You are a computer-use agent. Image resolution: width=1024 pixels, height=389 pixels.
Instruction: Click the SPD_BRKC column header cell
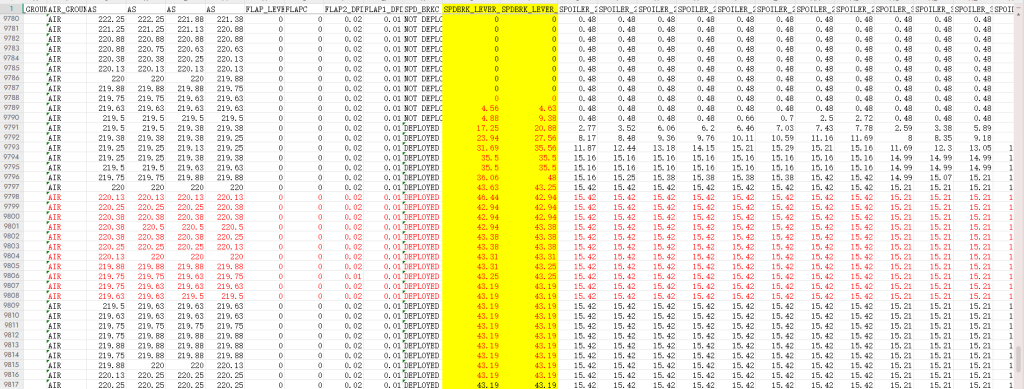tap(422, 9)
